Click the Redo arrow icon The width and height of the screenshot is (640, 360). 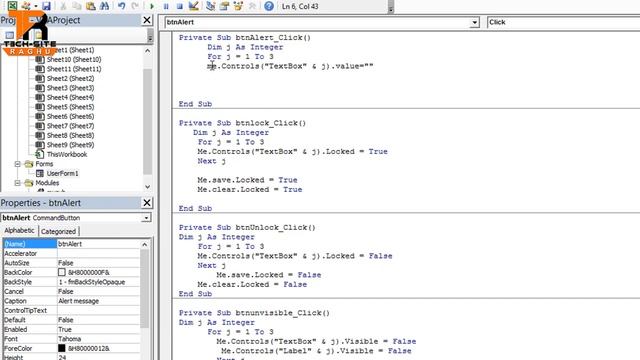click(135, 6)
